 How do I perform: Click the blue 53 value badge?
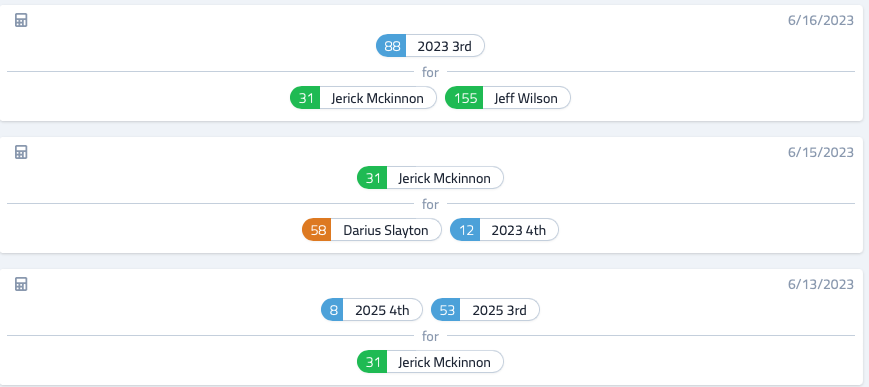click(x=446, y=310)
